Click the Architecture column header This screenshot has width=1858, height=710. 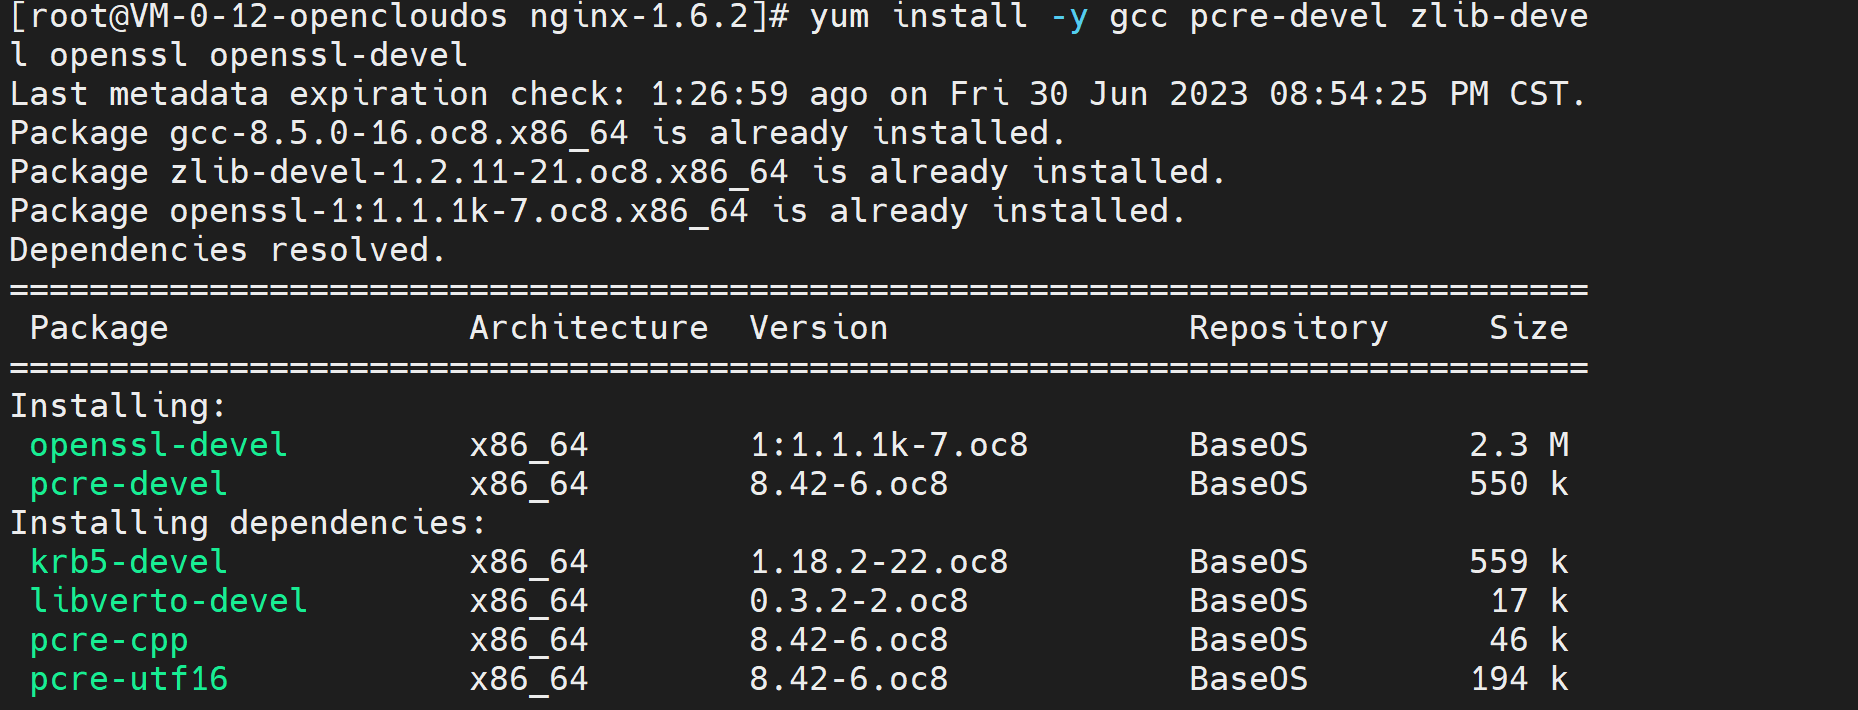(x=588, y=328)
